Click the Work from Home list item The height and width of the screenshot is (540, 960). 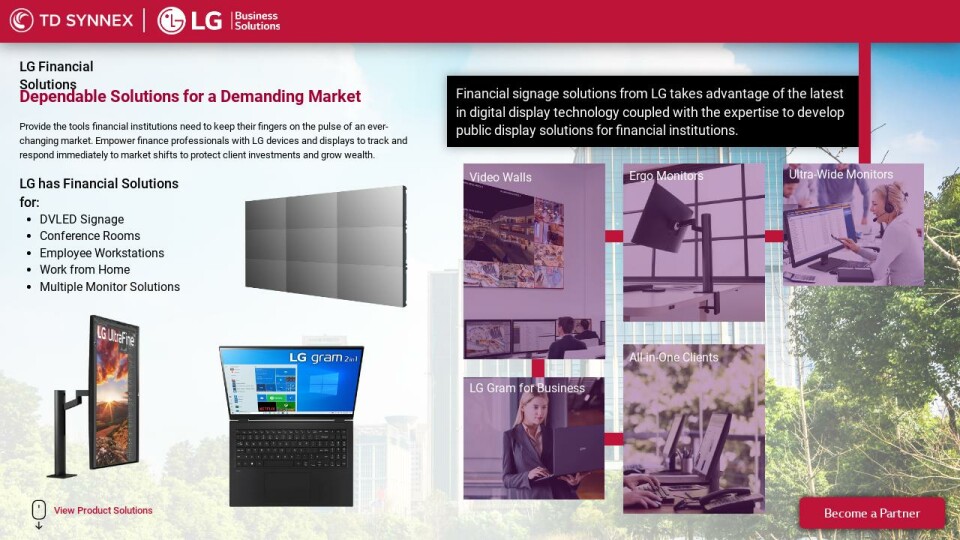pos(85,270)
